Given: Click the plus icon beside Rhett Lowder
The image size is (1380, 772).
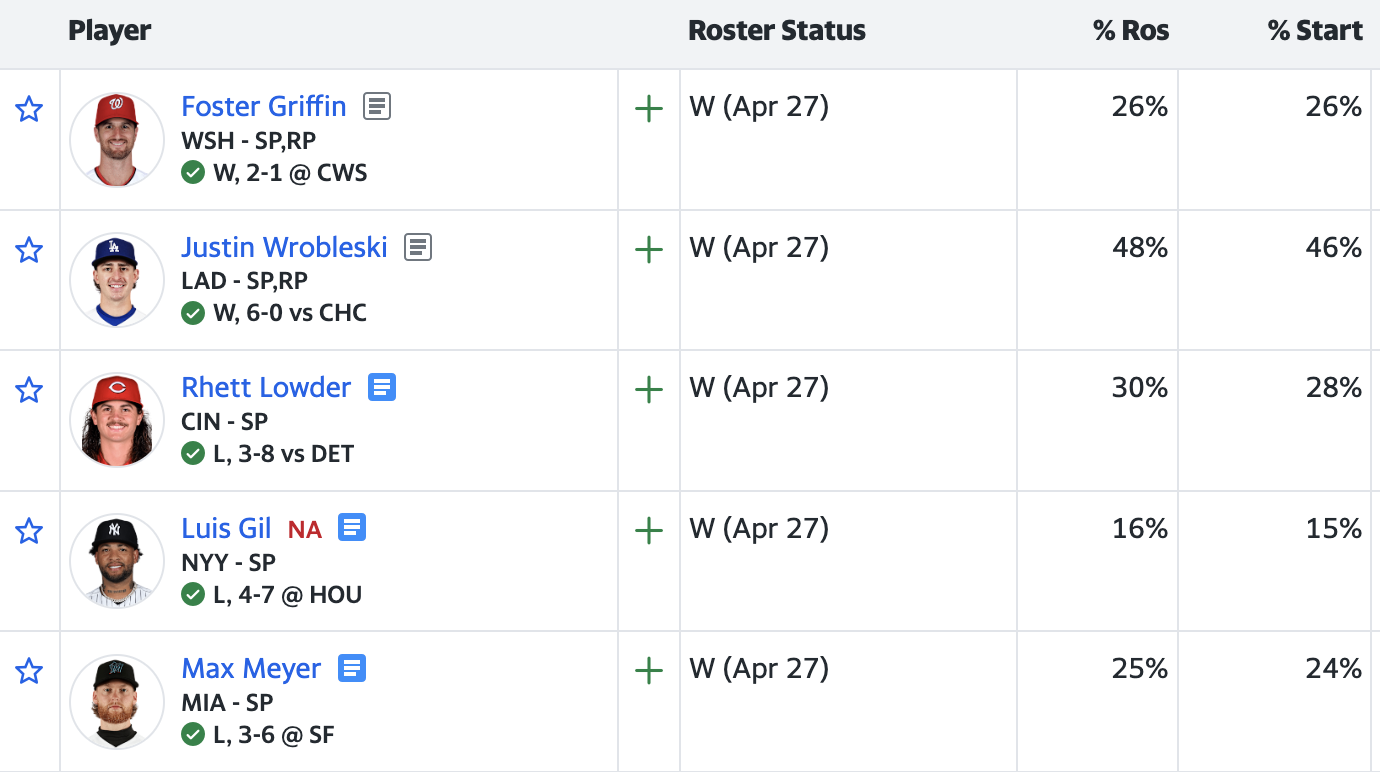Looking at the screenshot, I should point(649,390).
